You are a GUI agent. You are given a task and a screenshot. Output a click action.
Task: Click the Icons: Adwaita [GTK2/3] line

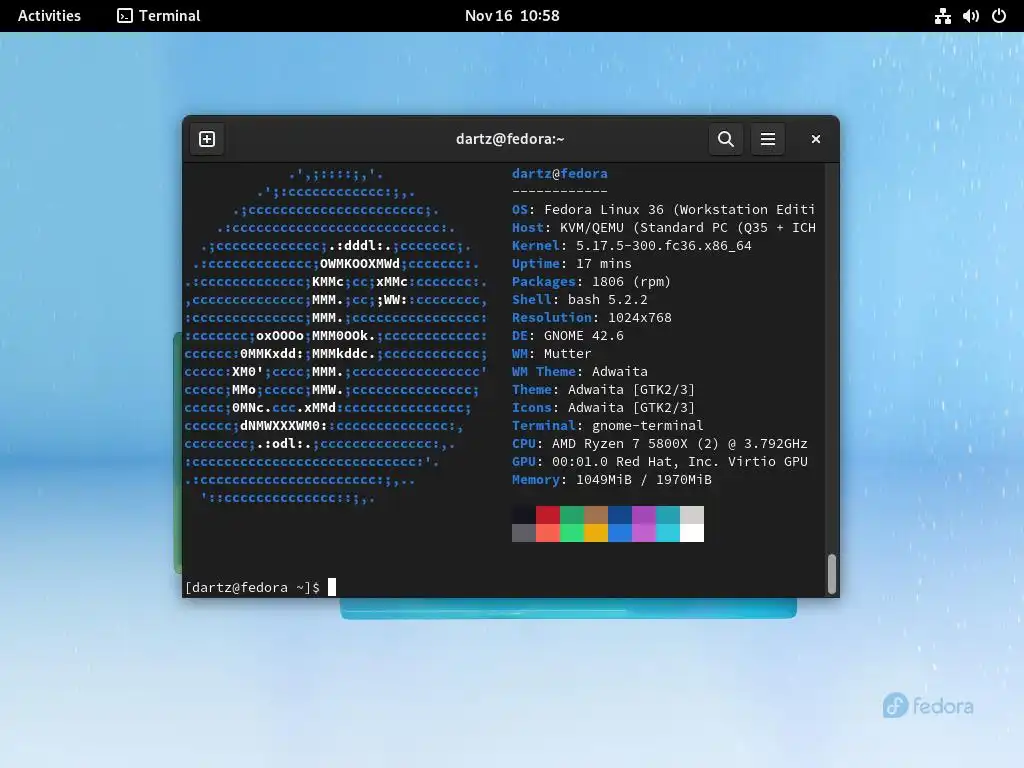(603, 408)
